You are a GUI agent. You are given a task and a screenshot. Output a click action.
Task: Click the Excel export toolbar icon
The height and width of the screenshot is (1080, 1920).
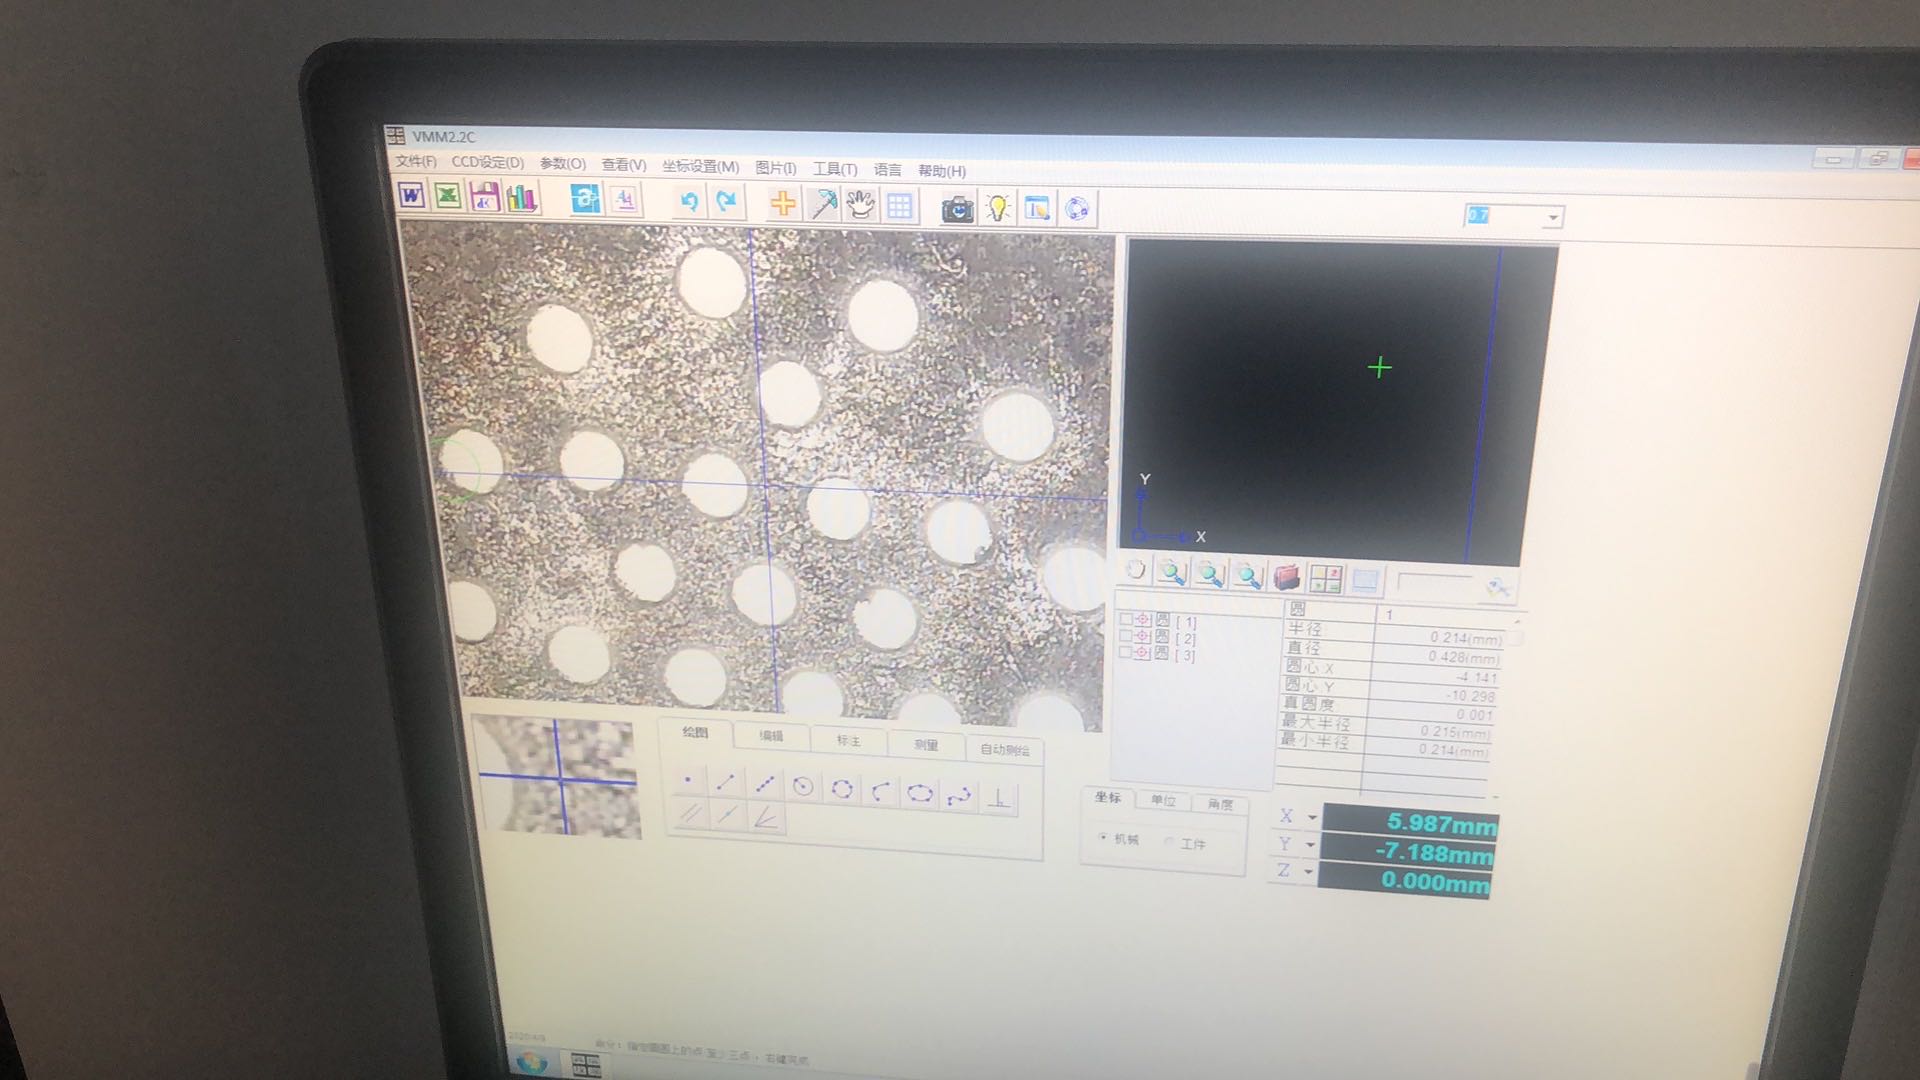click(448, 196)
